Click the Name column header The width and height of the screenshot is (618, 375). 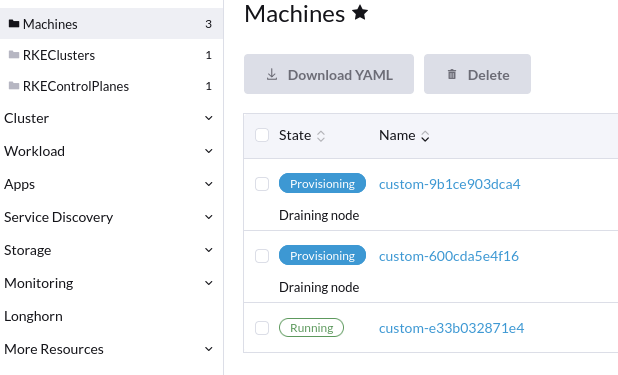click(x=397, y=135)
